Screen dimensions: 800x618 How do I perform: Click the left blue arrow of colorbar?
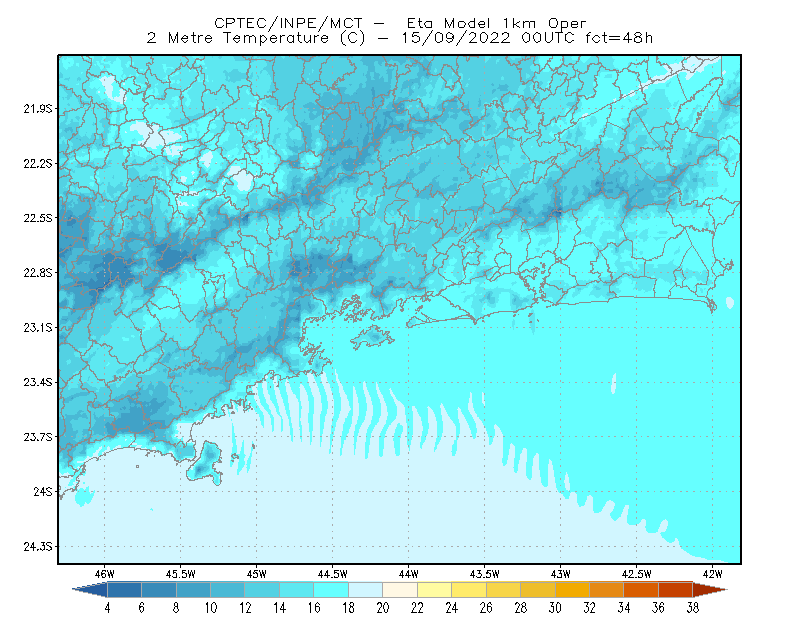point(90,589)
